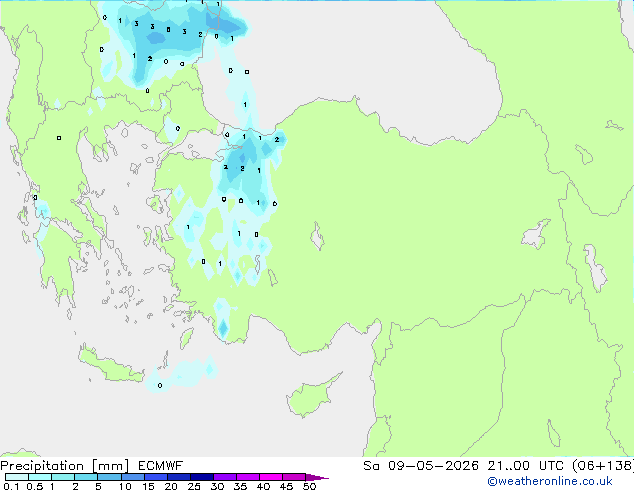Select the palest legend swatch between 0.1 and 0.5
The height and width of the screenshot is (490, 634).
17,477
